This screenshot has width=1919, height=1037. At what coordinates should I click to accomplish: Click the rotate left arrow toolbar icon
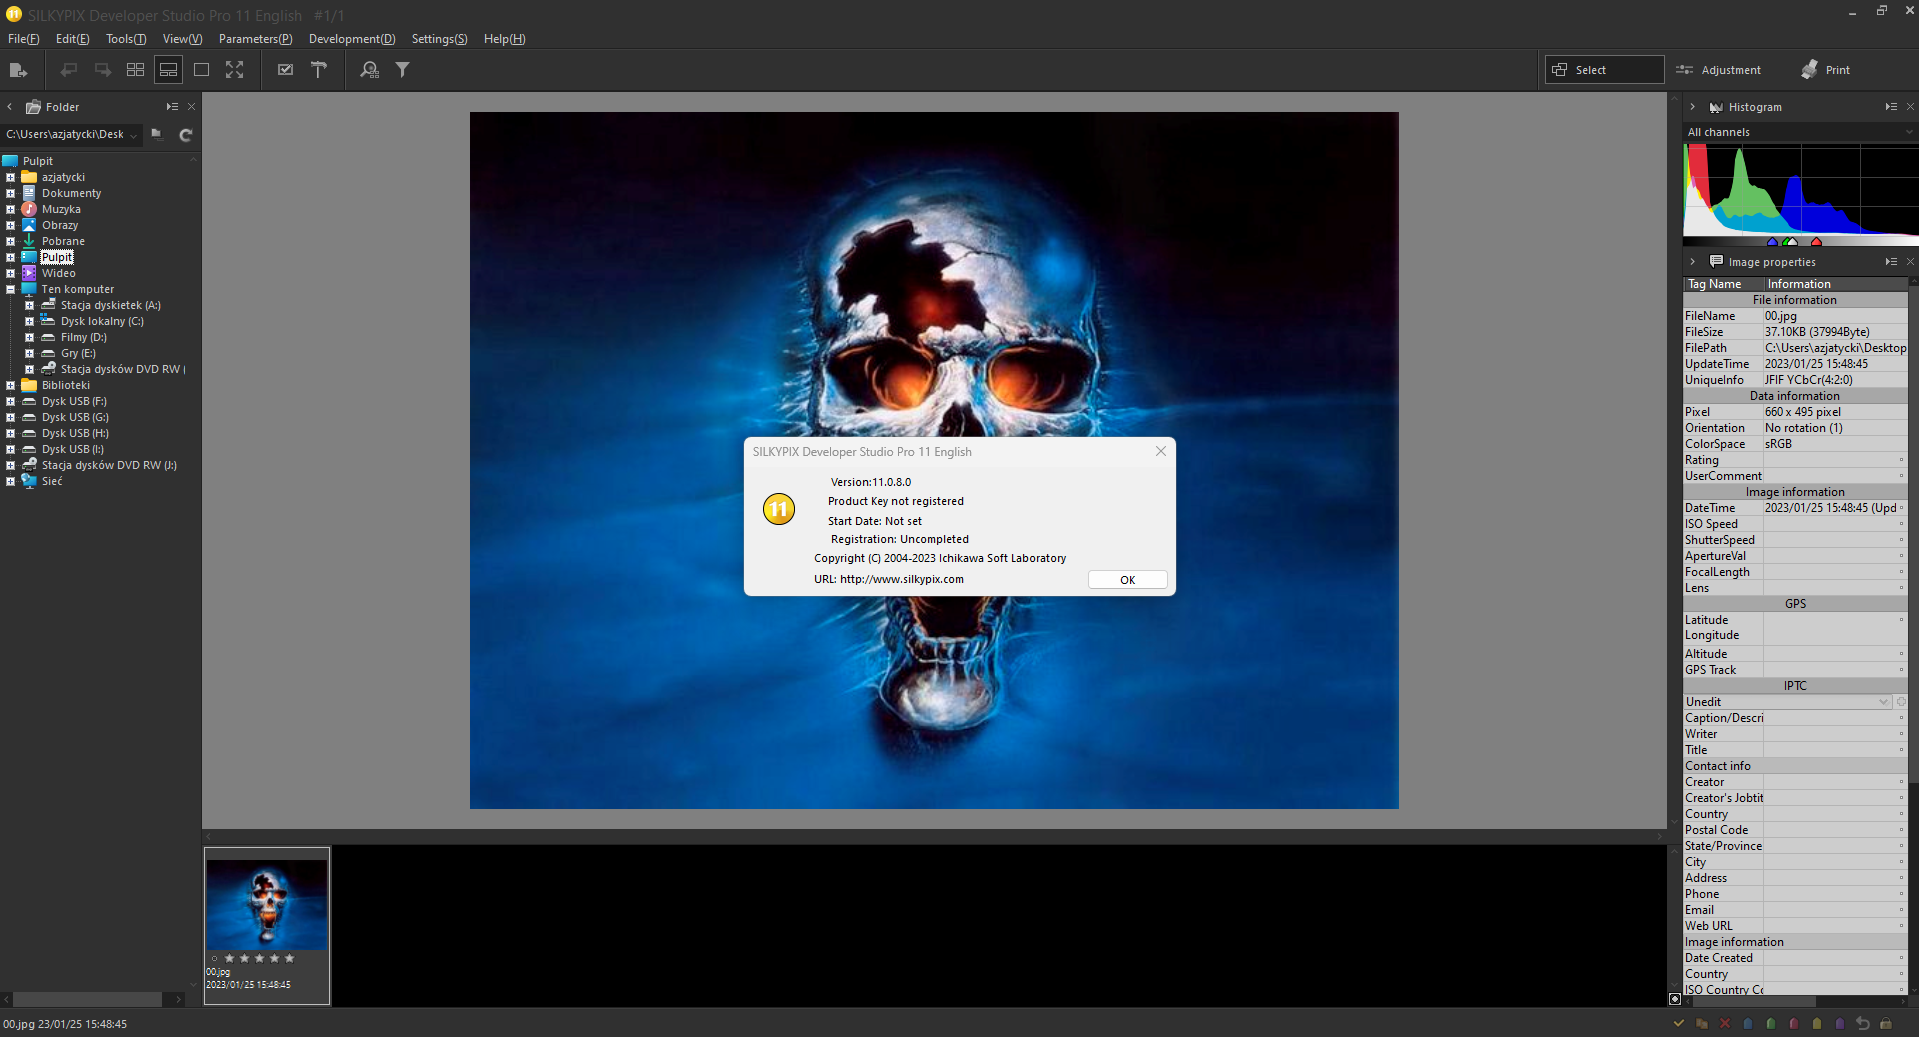point(69,70)
